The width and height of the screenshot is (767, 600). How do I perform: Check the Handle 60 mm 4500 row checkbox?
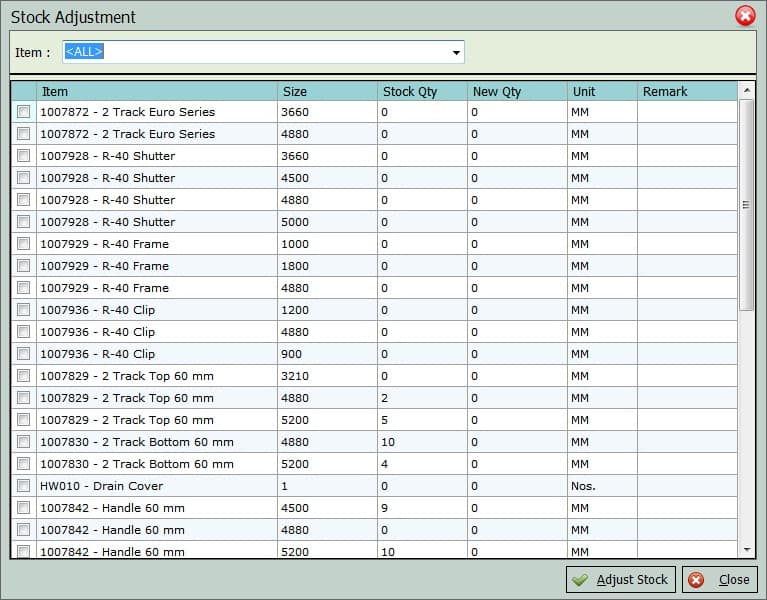23,508
